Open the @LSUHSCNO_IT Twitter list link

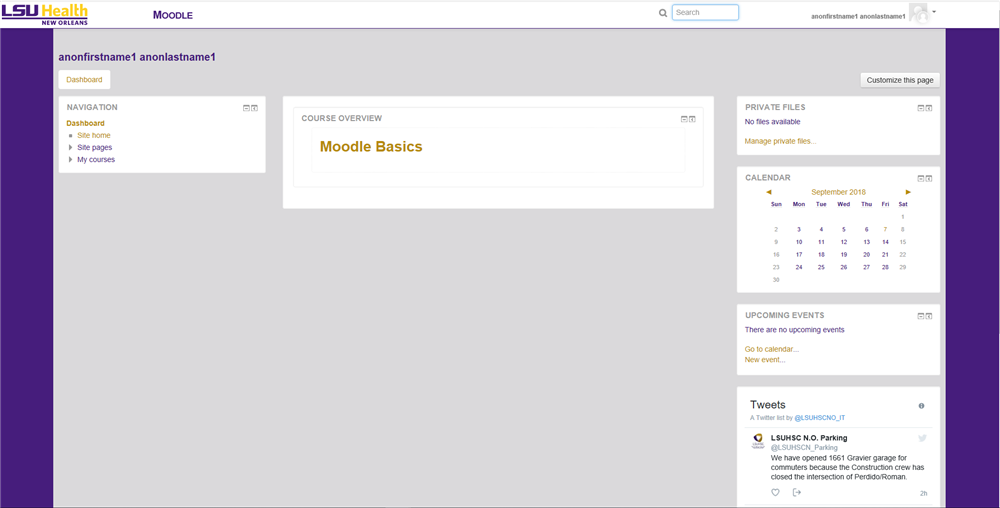click(820, 417)
